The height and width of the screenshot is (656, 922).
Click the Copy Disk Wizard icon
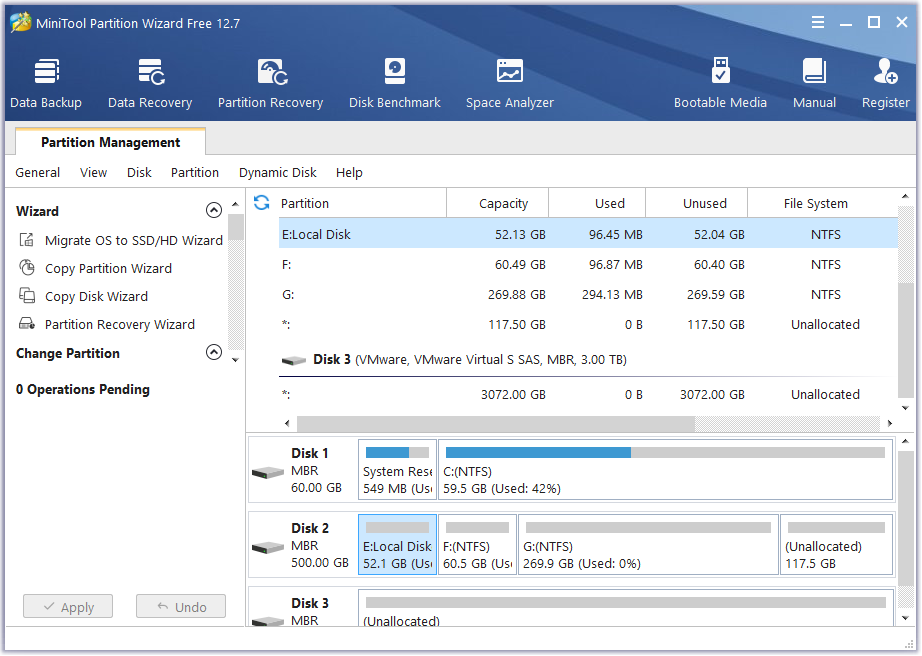[x=26, y=296]
